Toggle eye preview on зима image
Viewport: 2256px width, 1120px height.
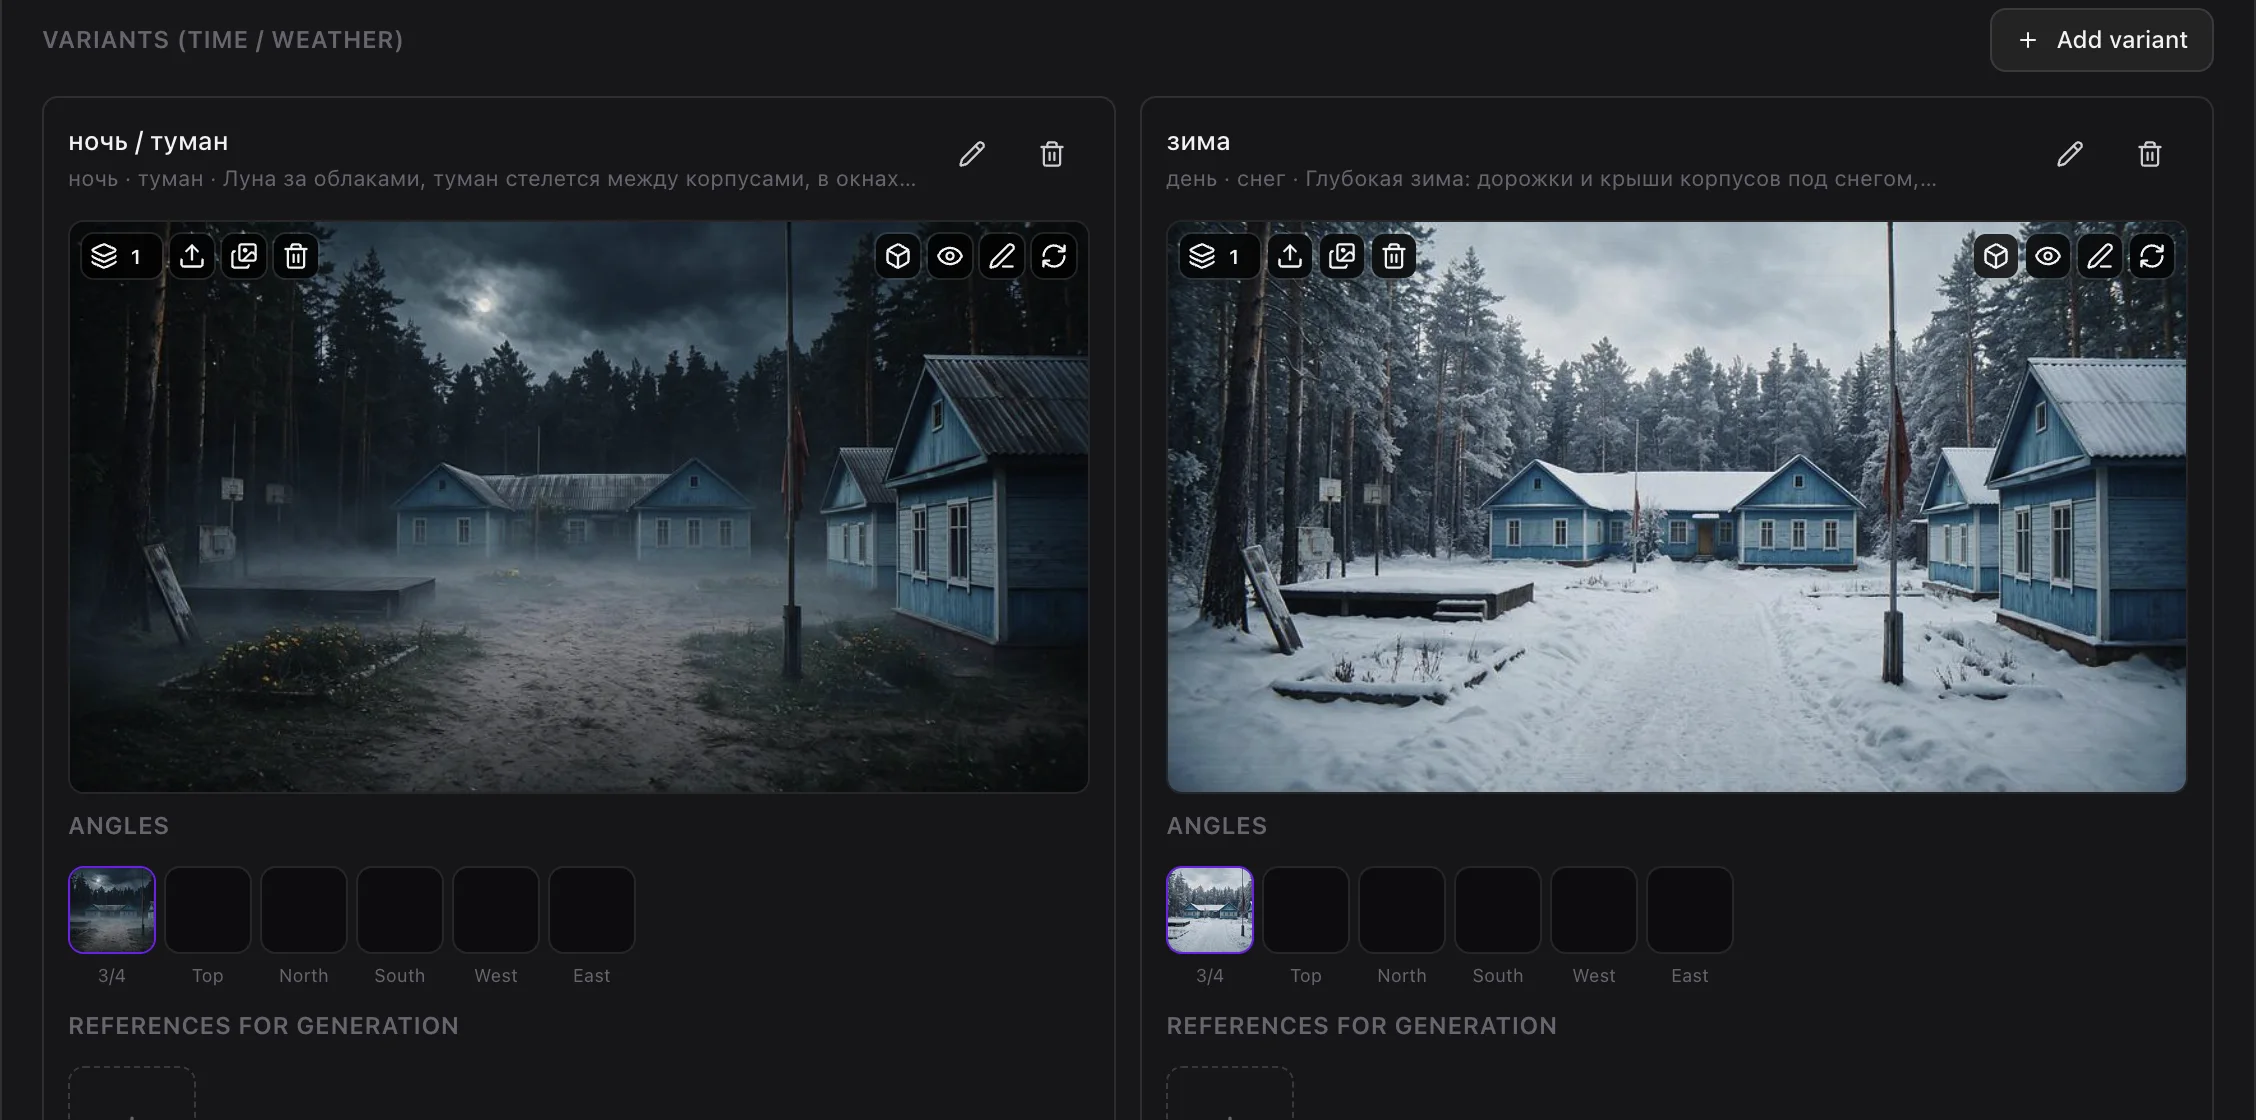click(x=2048, y=257)
